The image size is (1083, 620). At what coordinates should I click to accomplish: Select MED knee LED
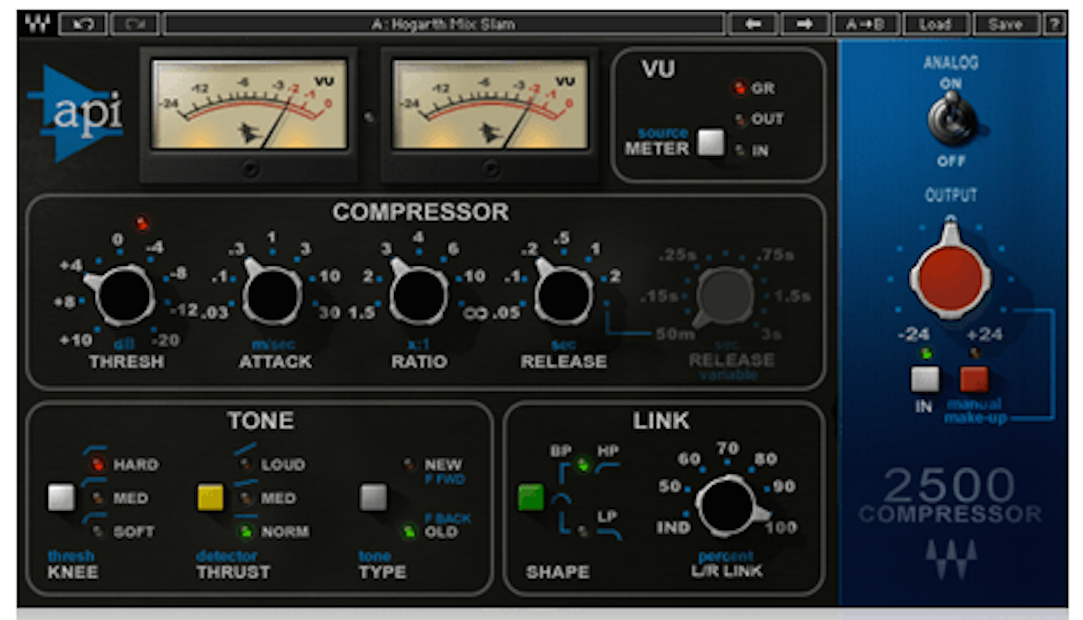point(98,497)
